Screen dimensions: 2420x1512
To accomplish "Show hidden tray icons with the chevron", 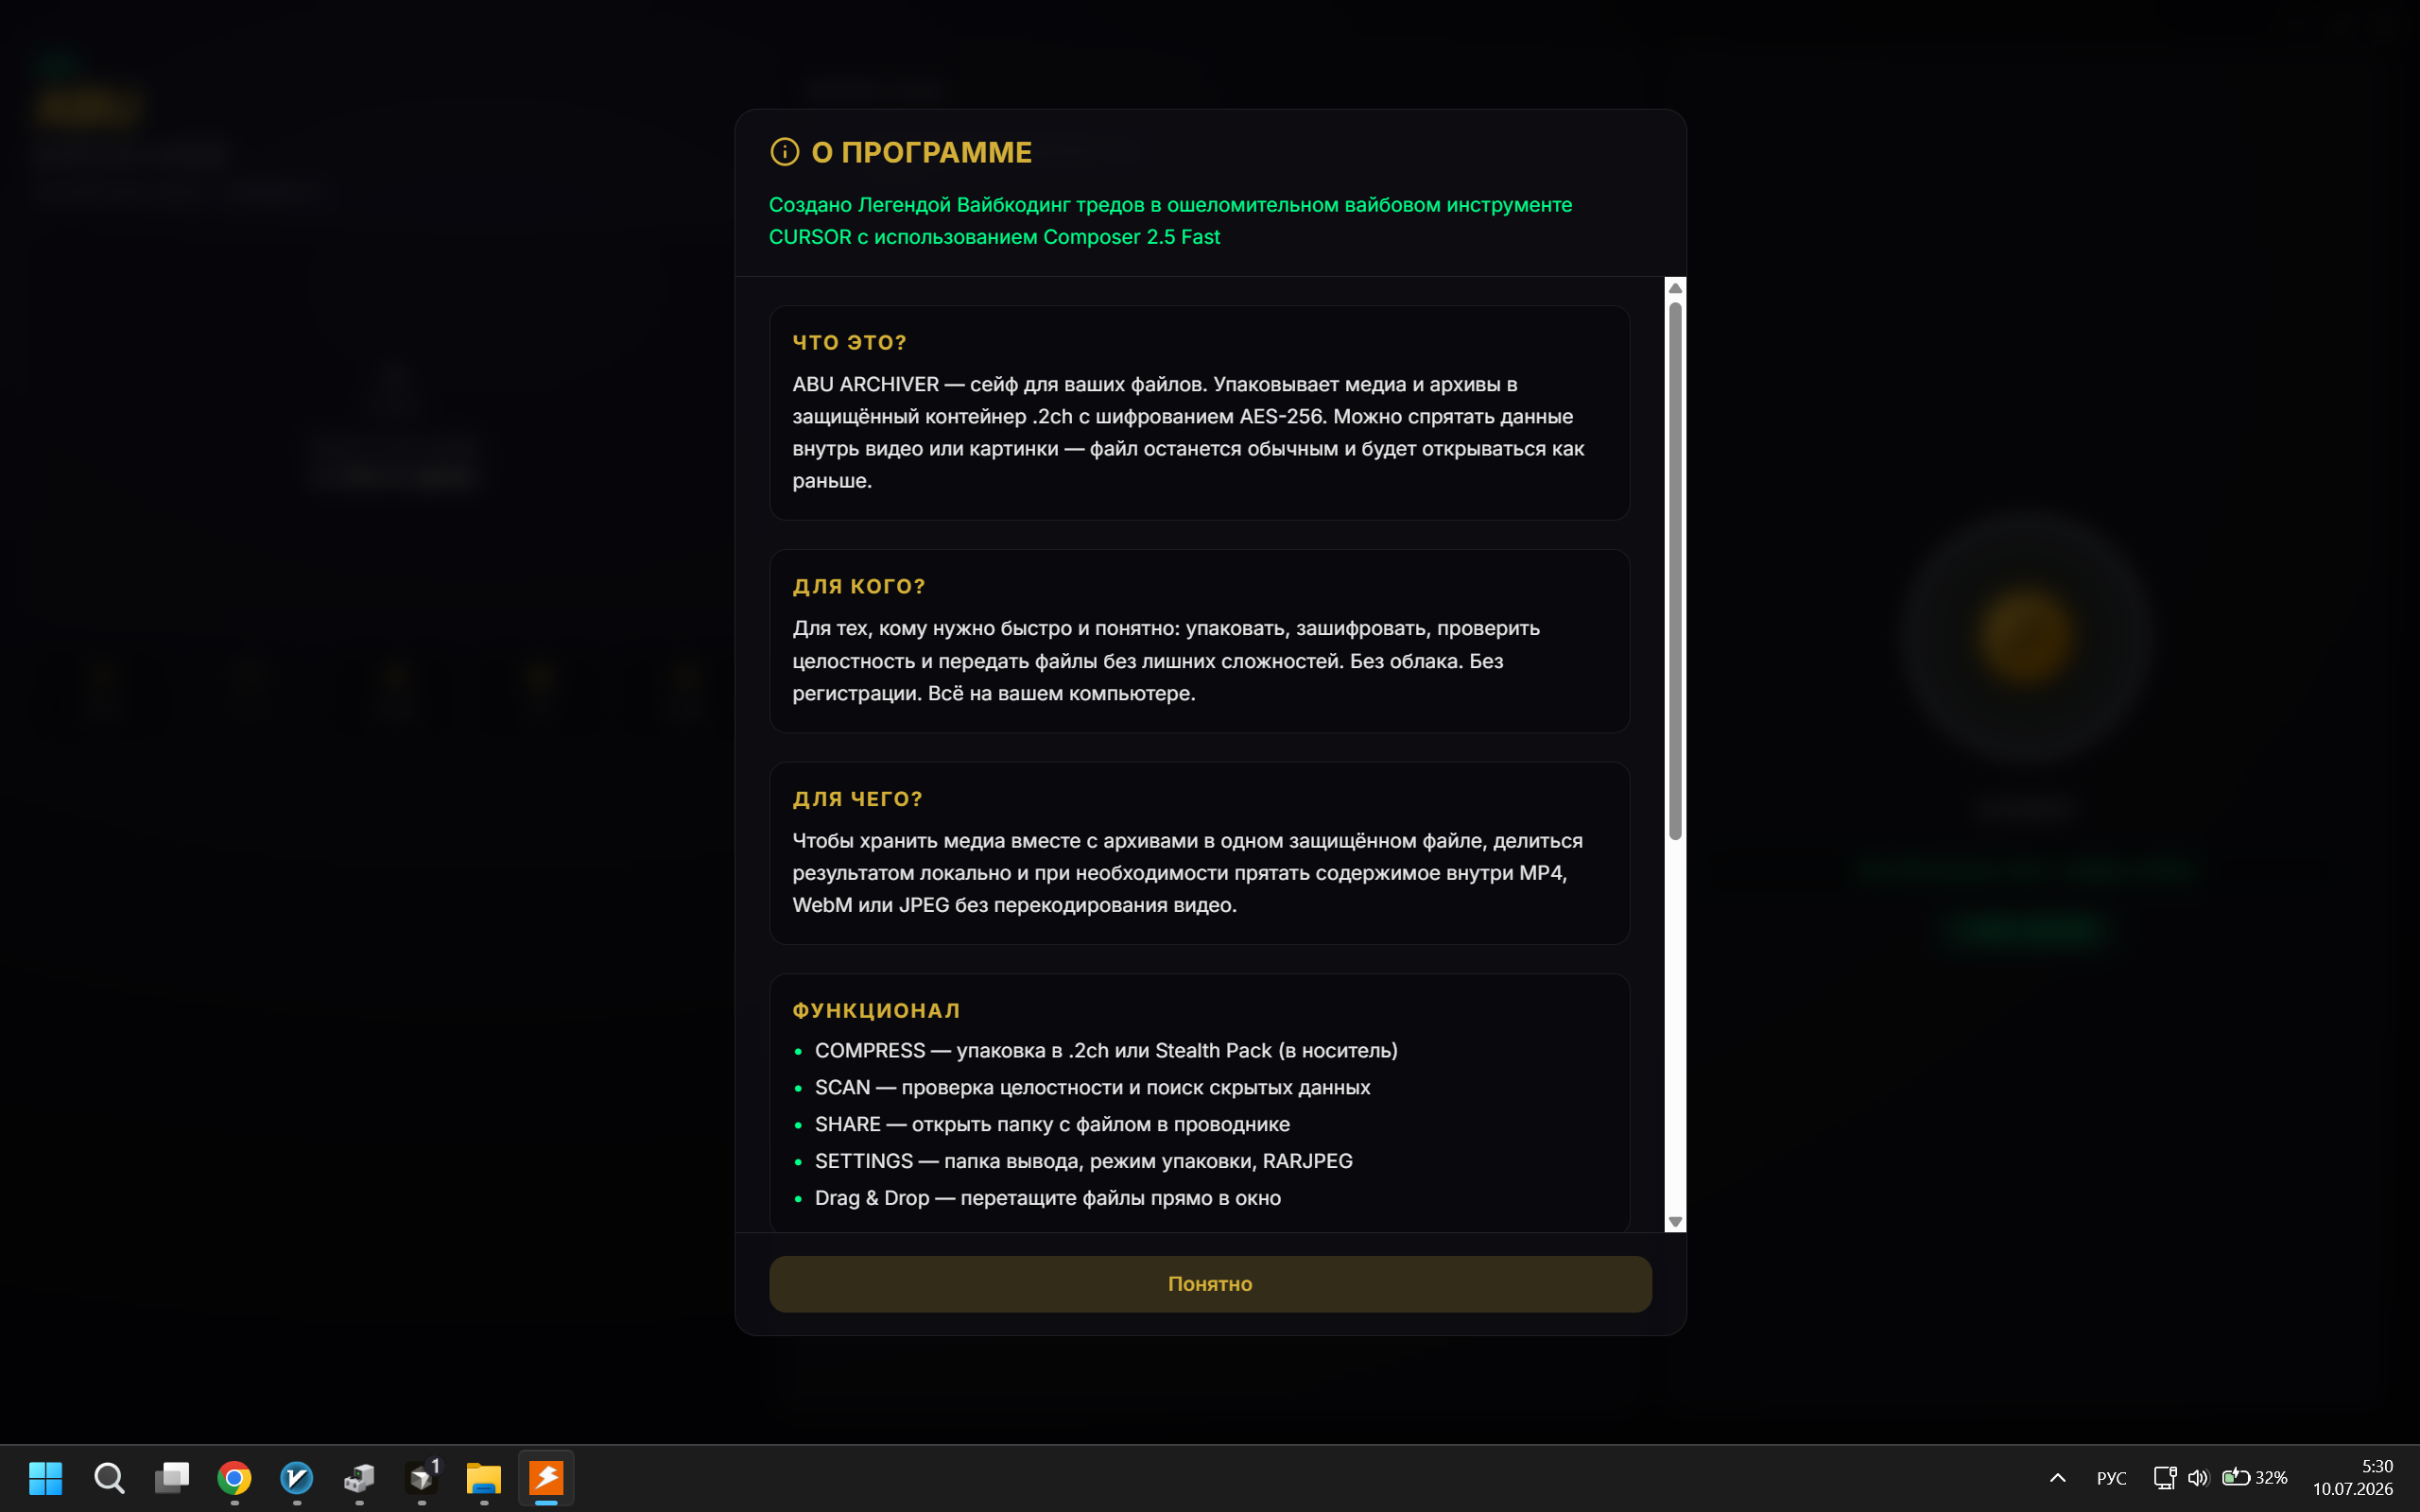I will (2058, 1478).
